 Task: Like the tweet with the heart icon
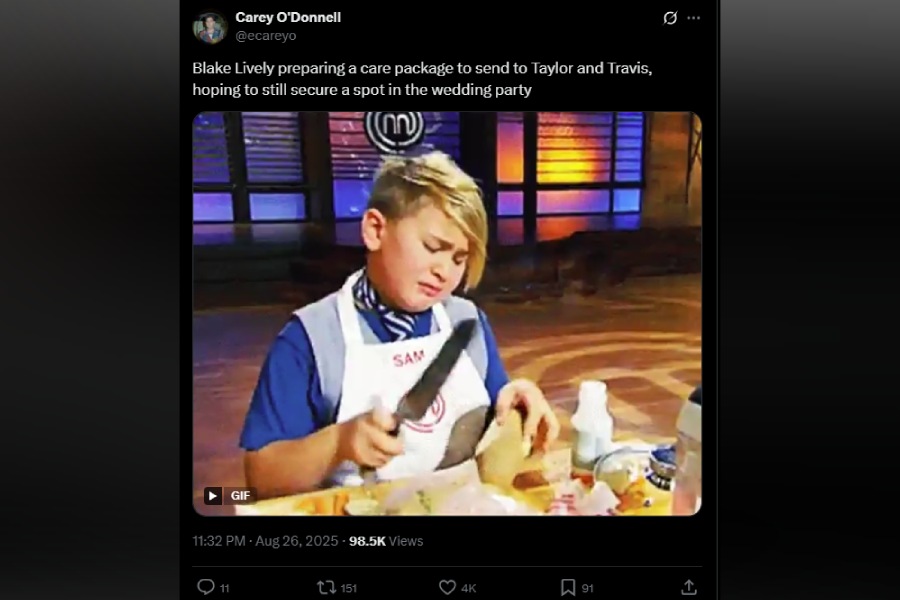point(447,587)
